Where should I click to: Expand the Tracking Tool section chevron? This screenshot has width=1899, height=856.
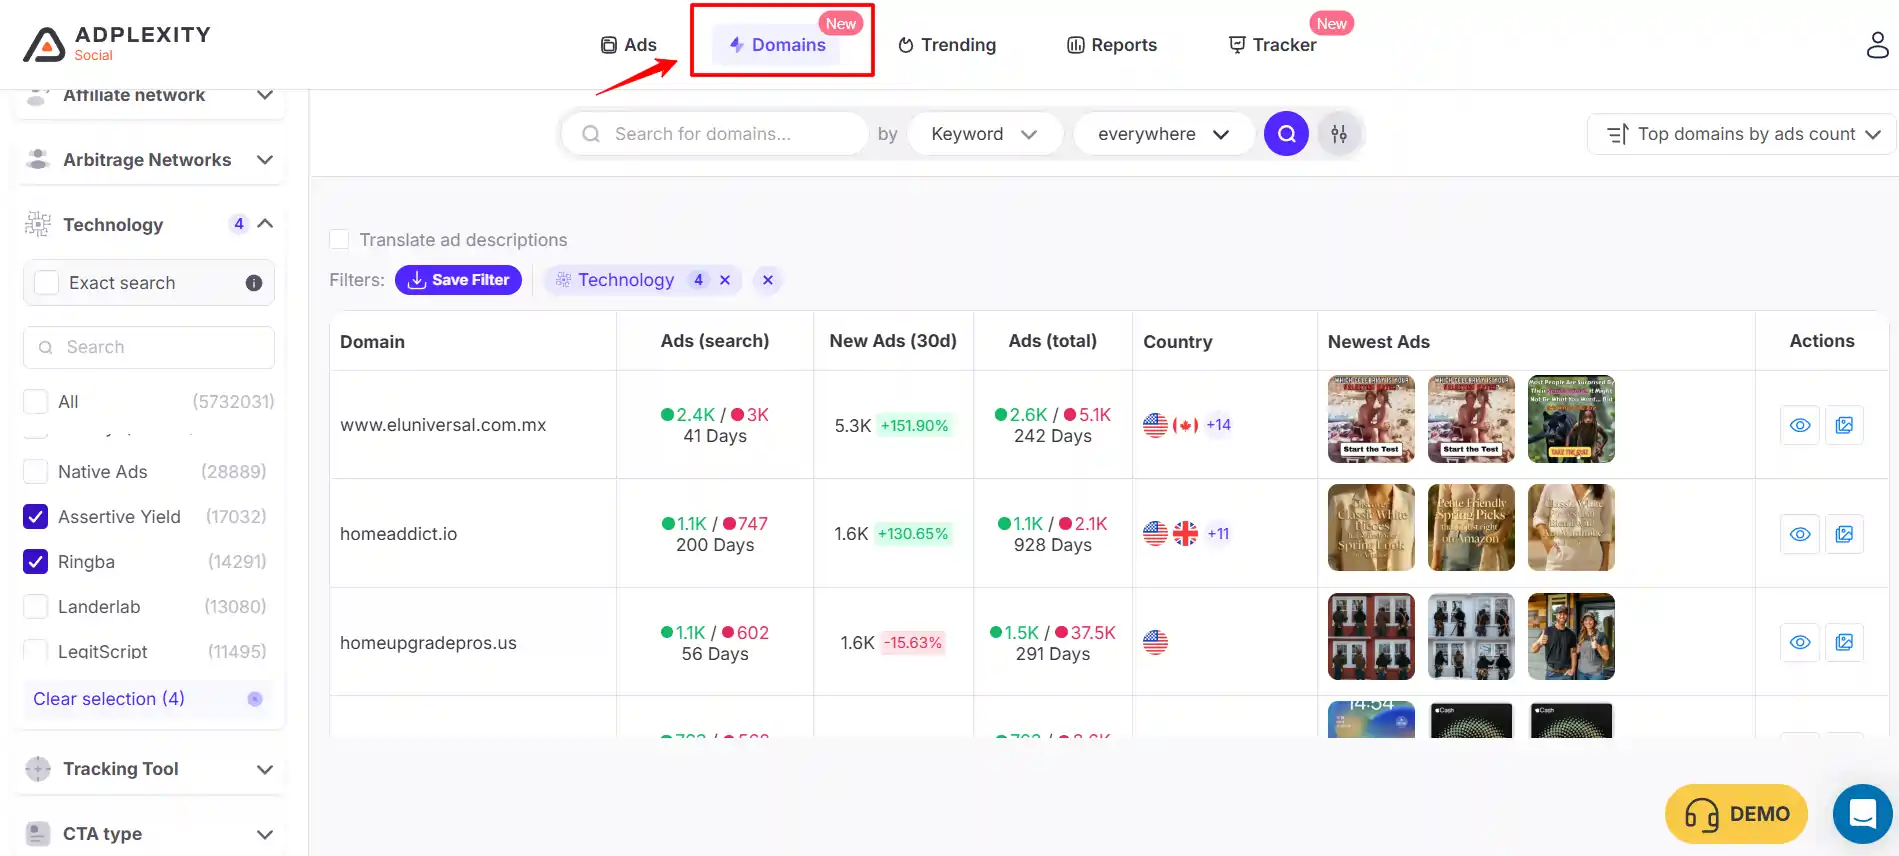[x=265, y=769]
